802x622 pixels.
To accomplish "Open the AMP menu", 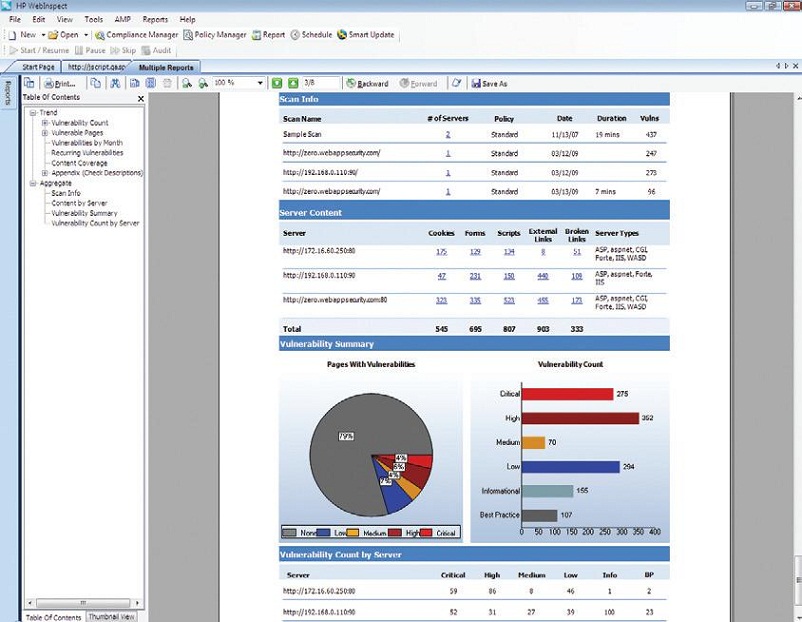I will point(123,19).
